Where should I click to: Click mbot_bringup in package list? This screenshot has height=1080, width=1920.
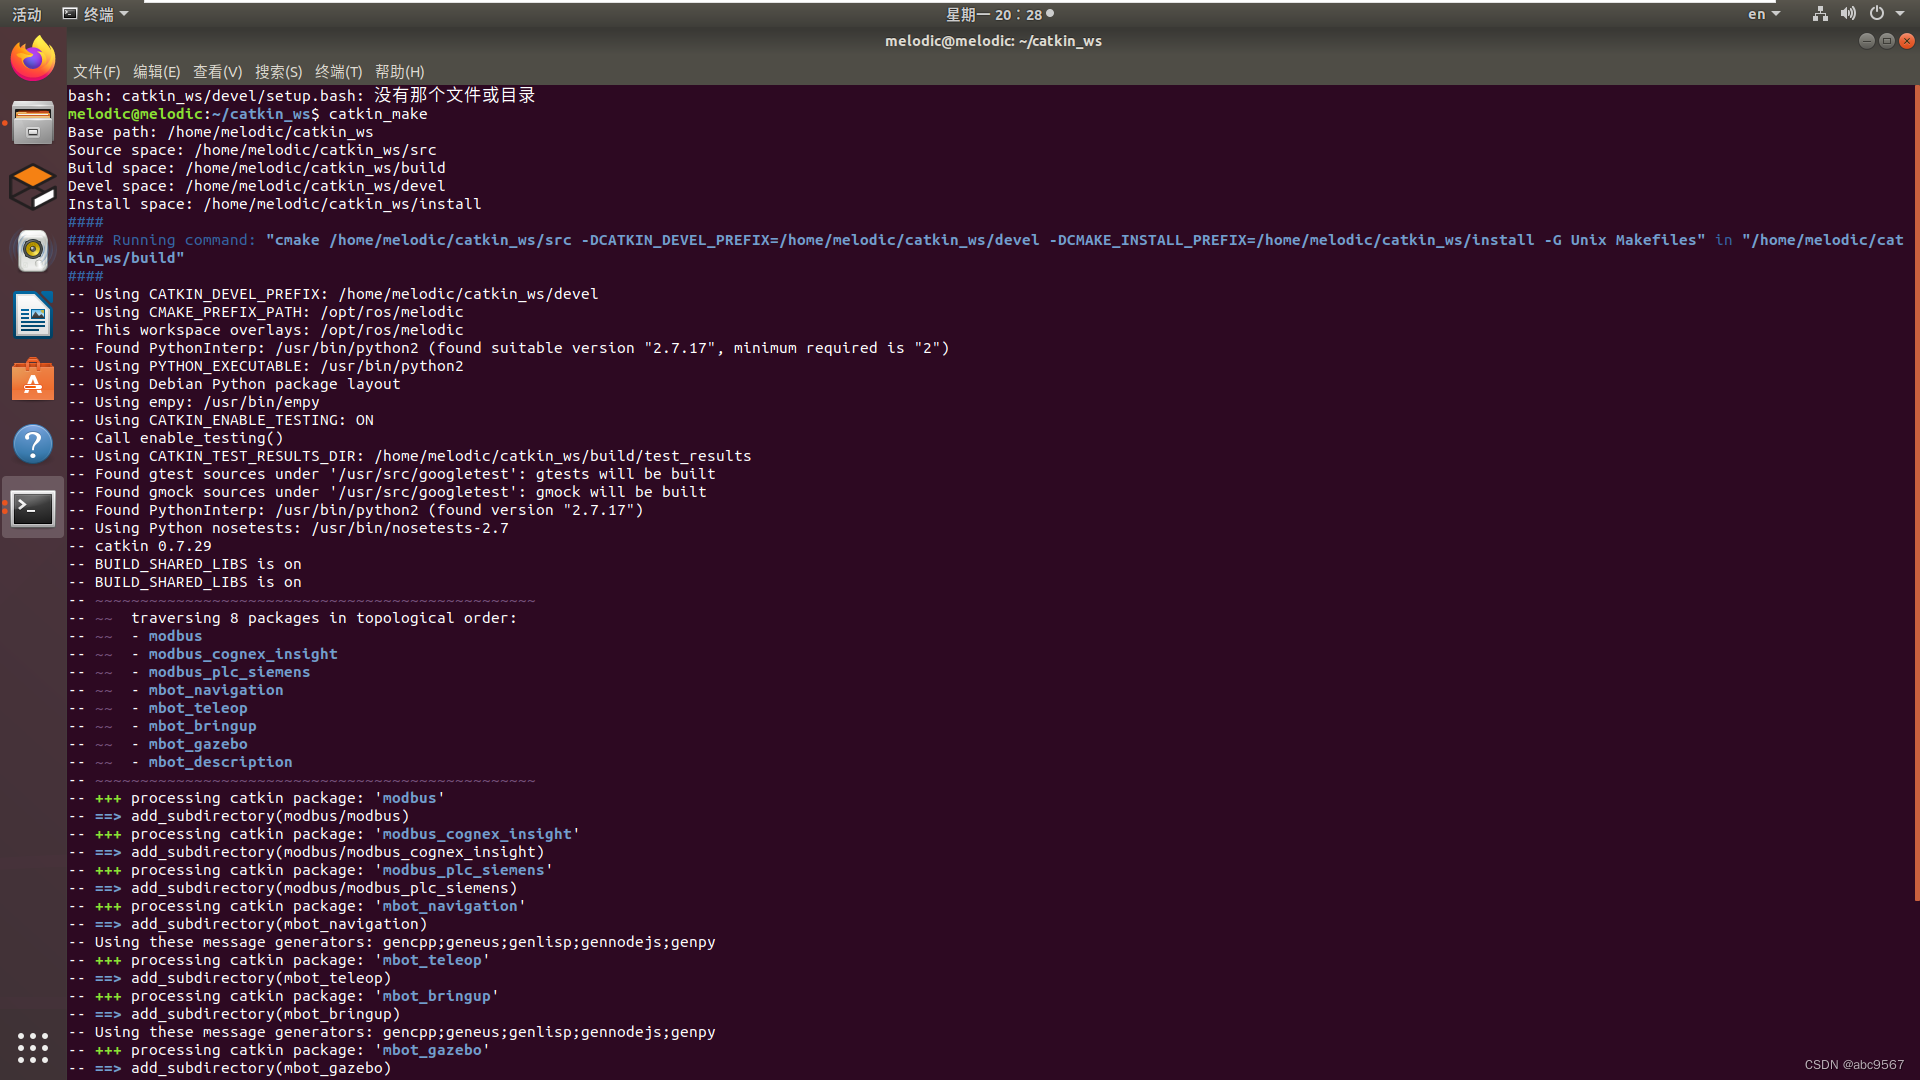202,726
